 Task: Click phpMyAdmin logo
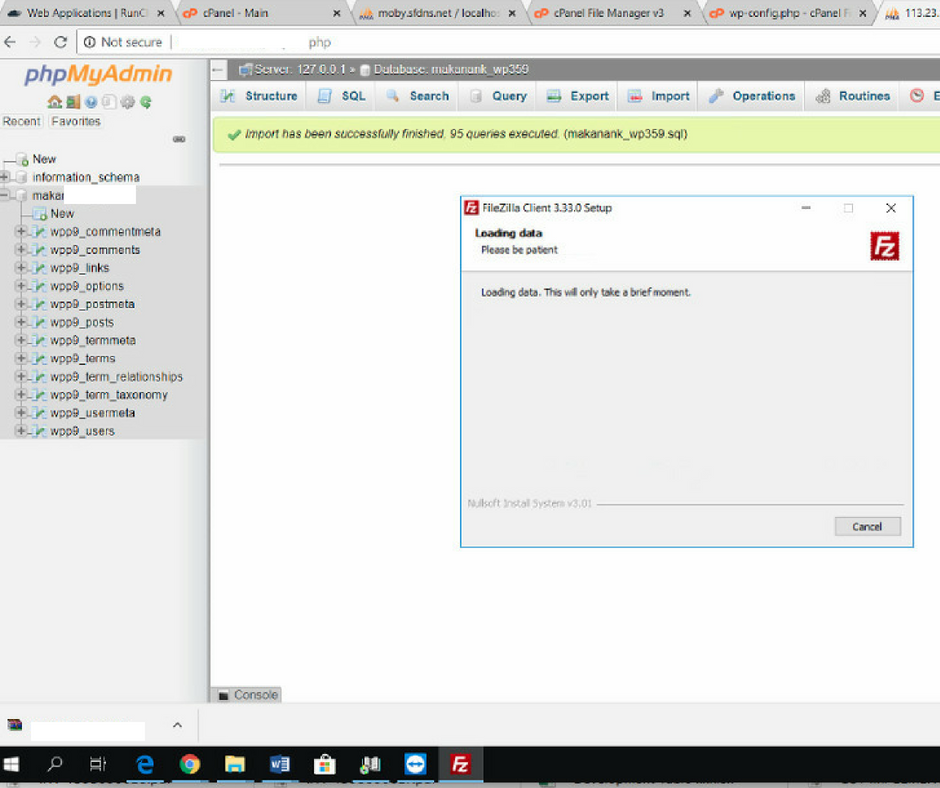coord(98,74)
